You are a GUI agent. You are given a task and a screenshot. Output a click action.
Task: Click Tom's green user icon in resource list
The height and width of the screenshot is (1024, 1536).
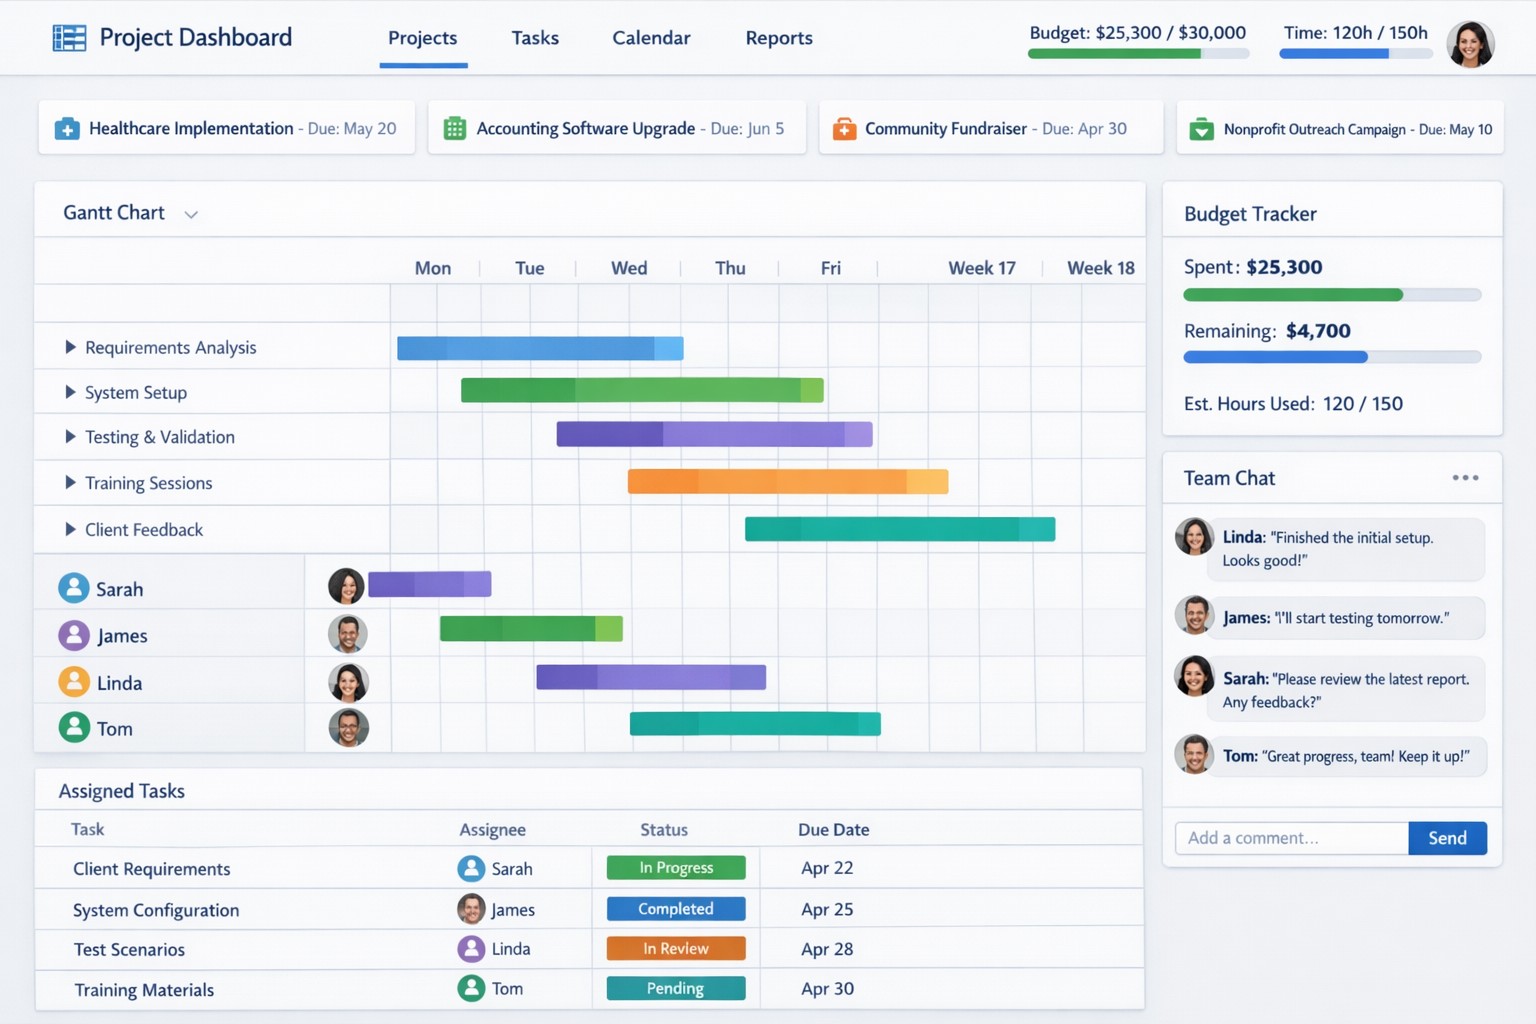(x=74, y=727)
